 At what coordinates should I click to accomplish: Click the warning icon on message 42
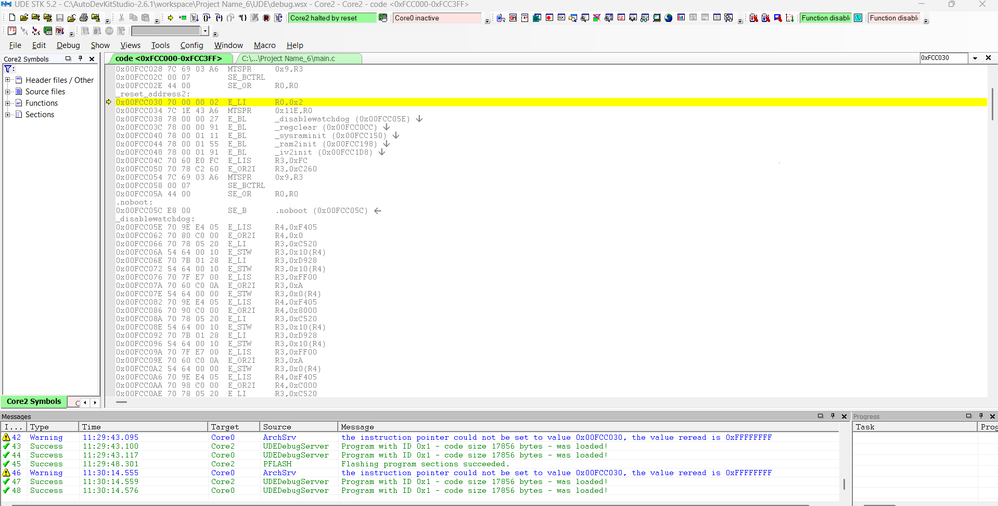[x=6, y=437]
